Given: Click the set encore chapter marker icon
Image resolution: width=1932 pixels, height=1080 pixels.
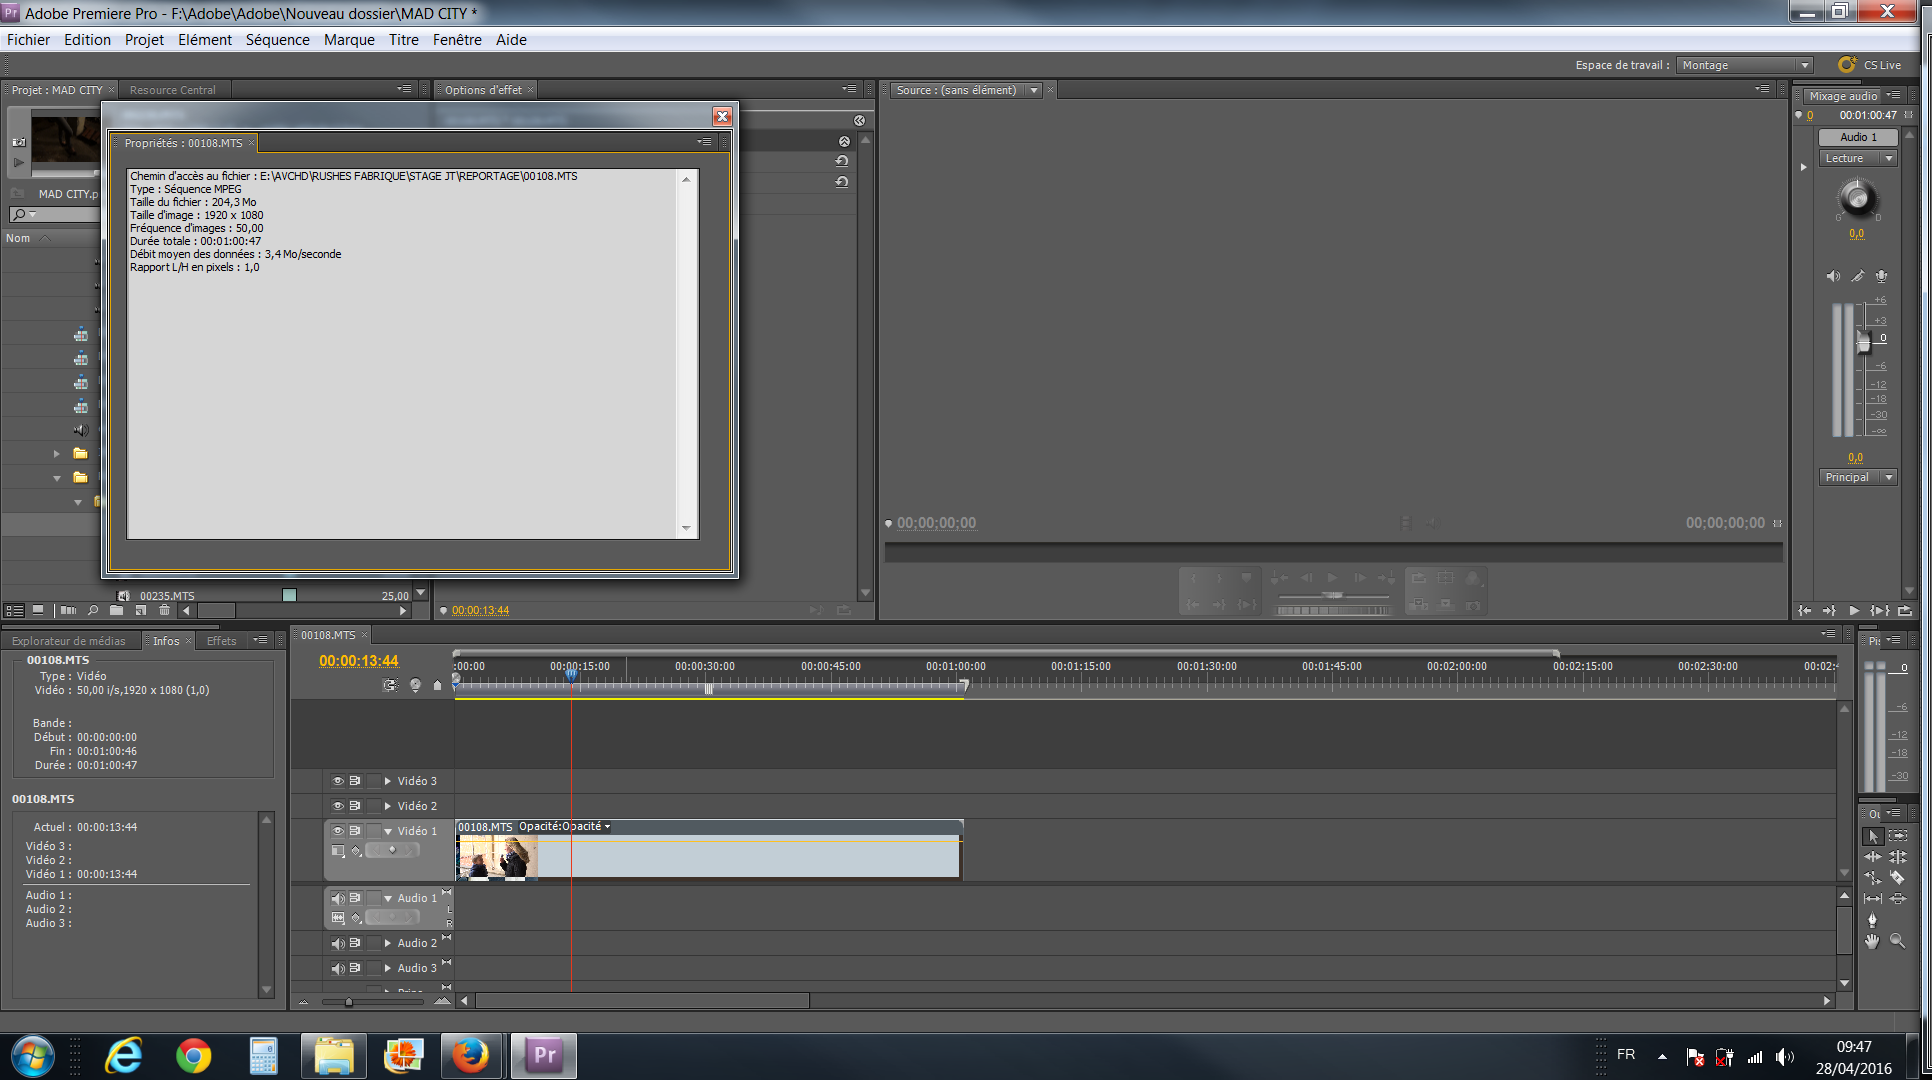Looking at the screenshot, I should point(415,685).
